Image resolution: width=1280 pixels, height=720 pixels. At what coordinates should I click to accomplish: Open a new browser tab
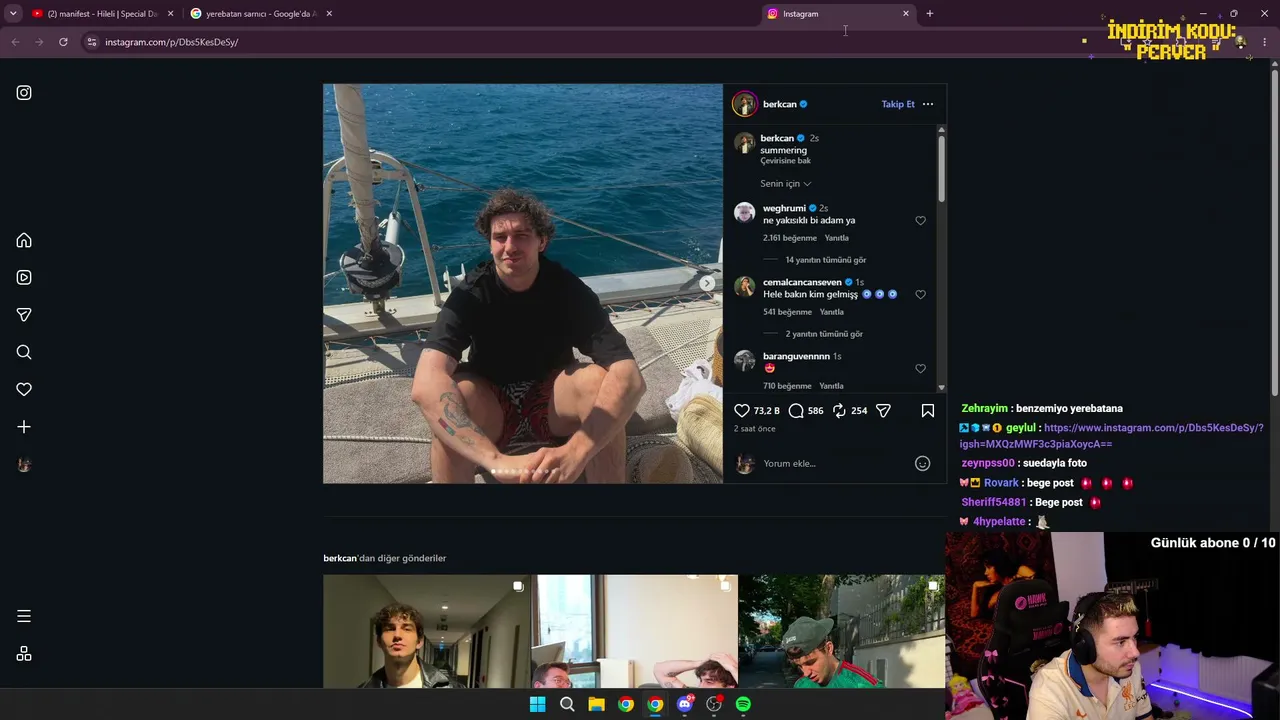point(929,14)
